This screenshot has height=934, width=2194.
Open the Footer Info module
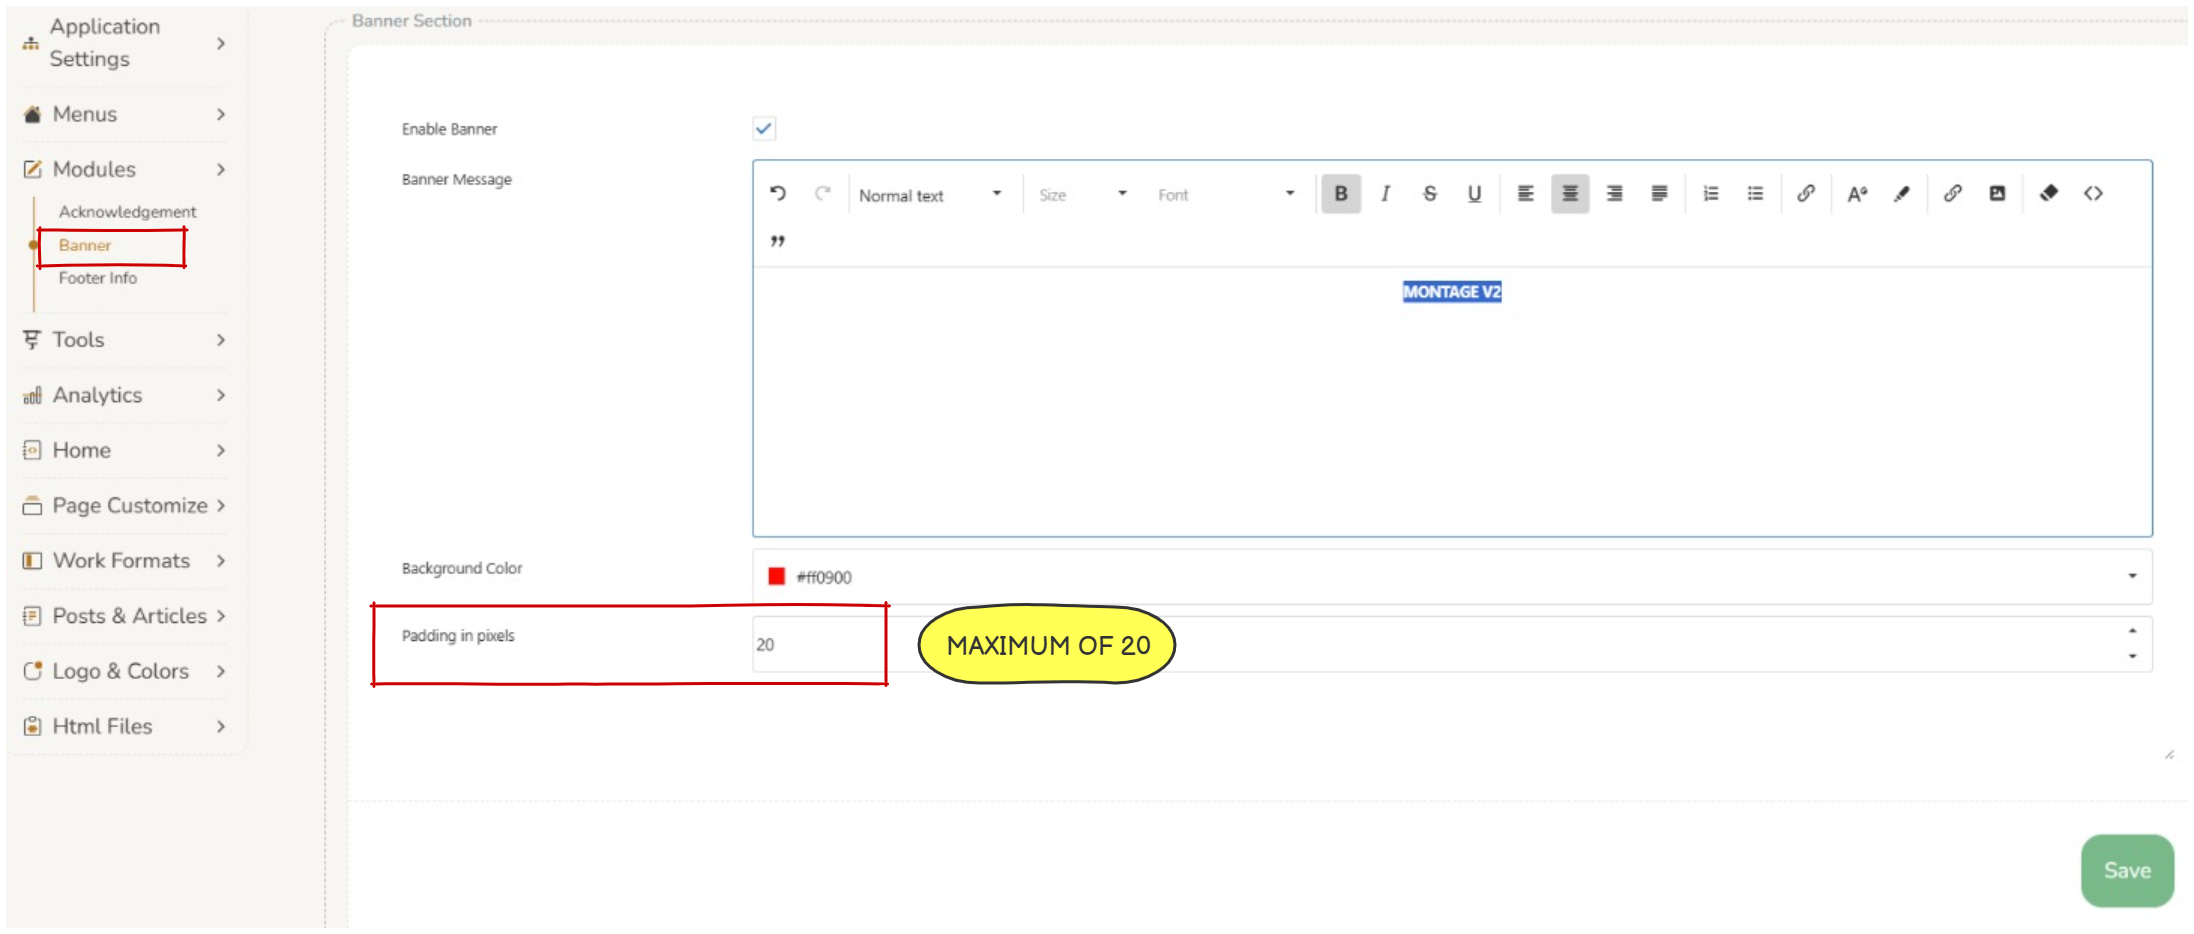pyautogui.click(x=98, y=278)
